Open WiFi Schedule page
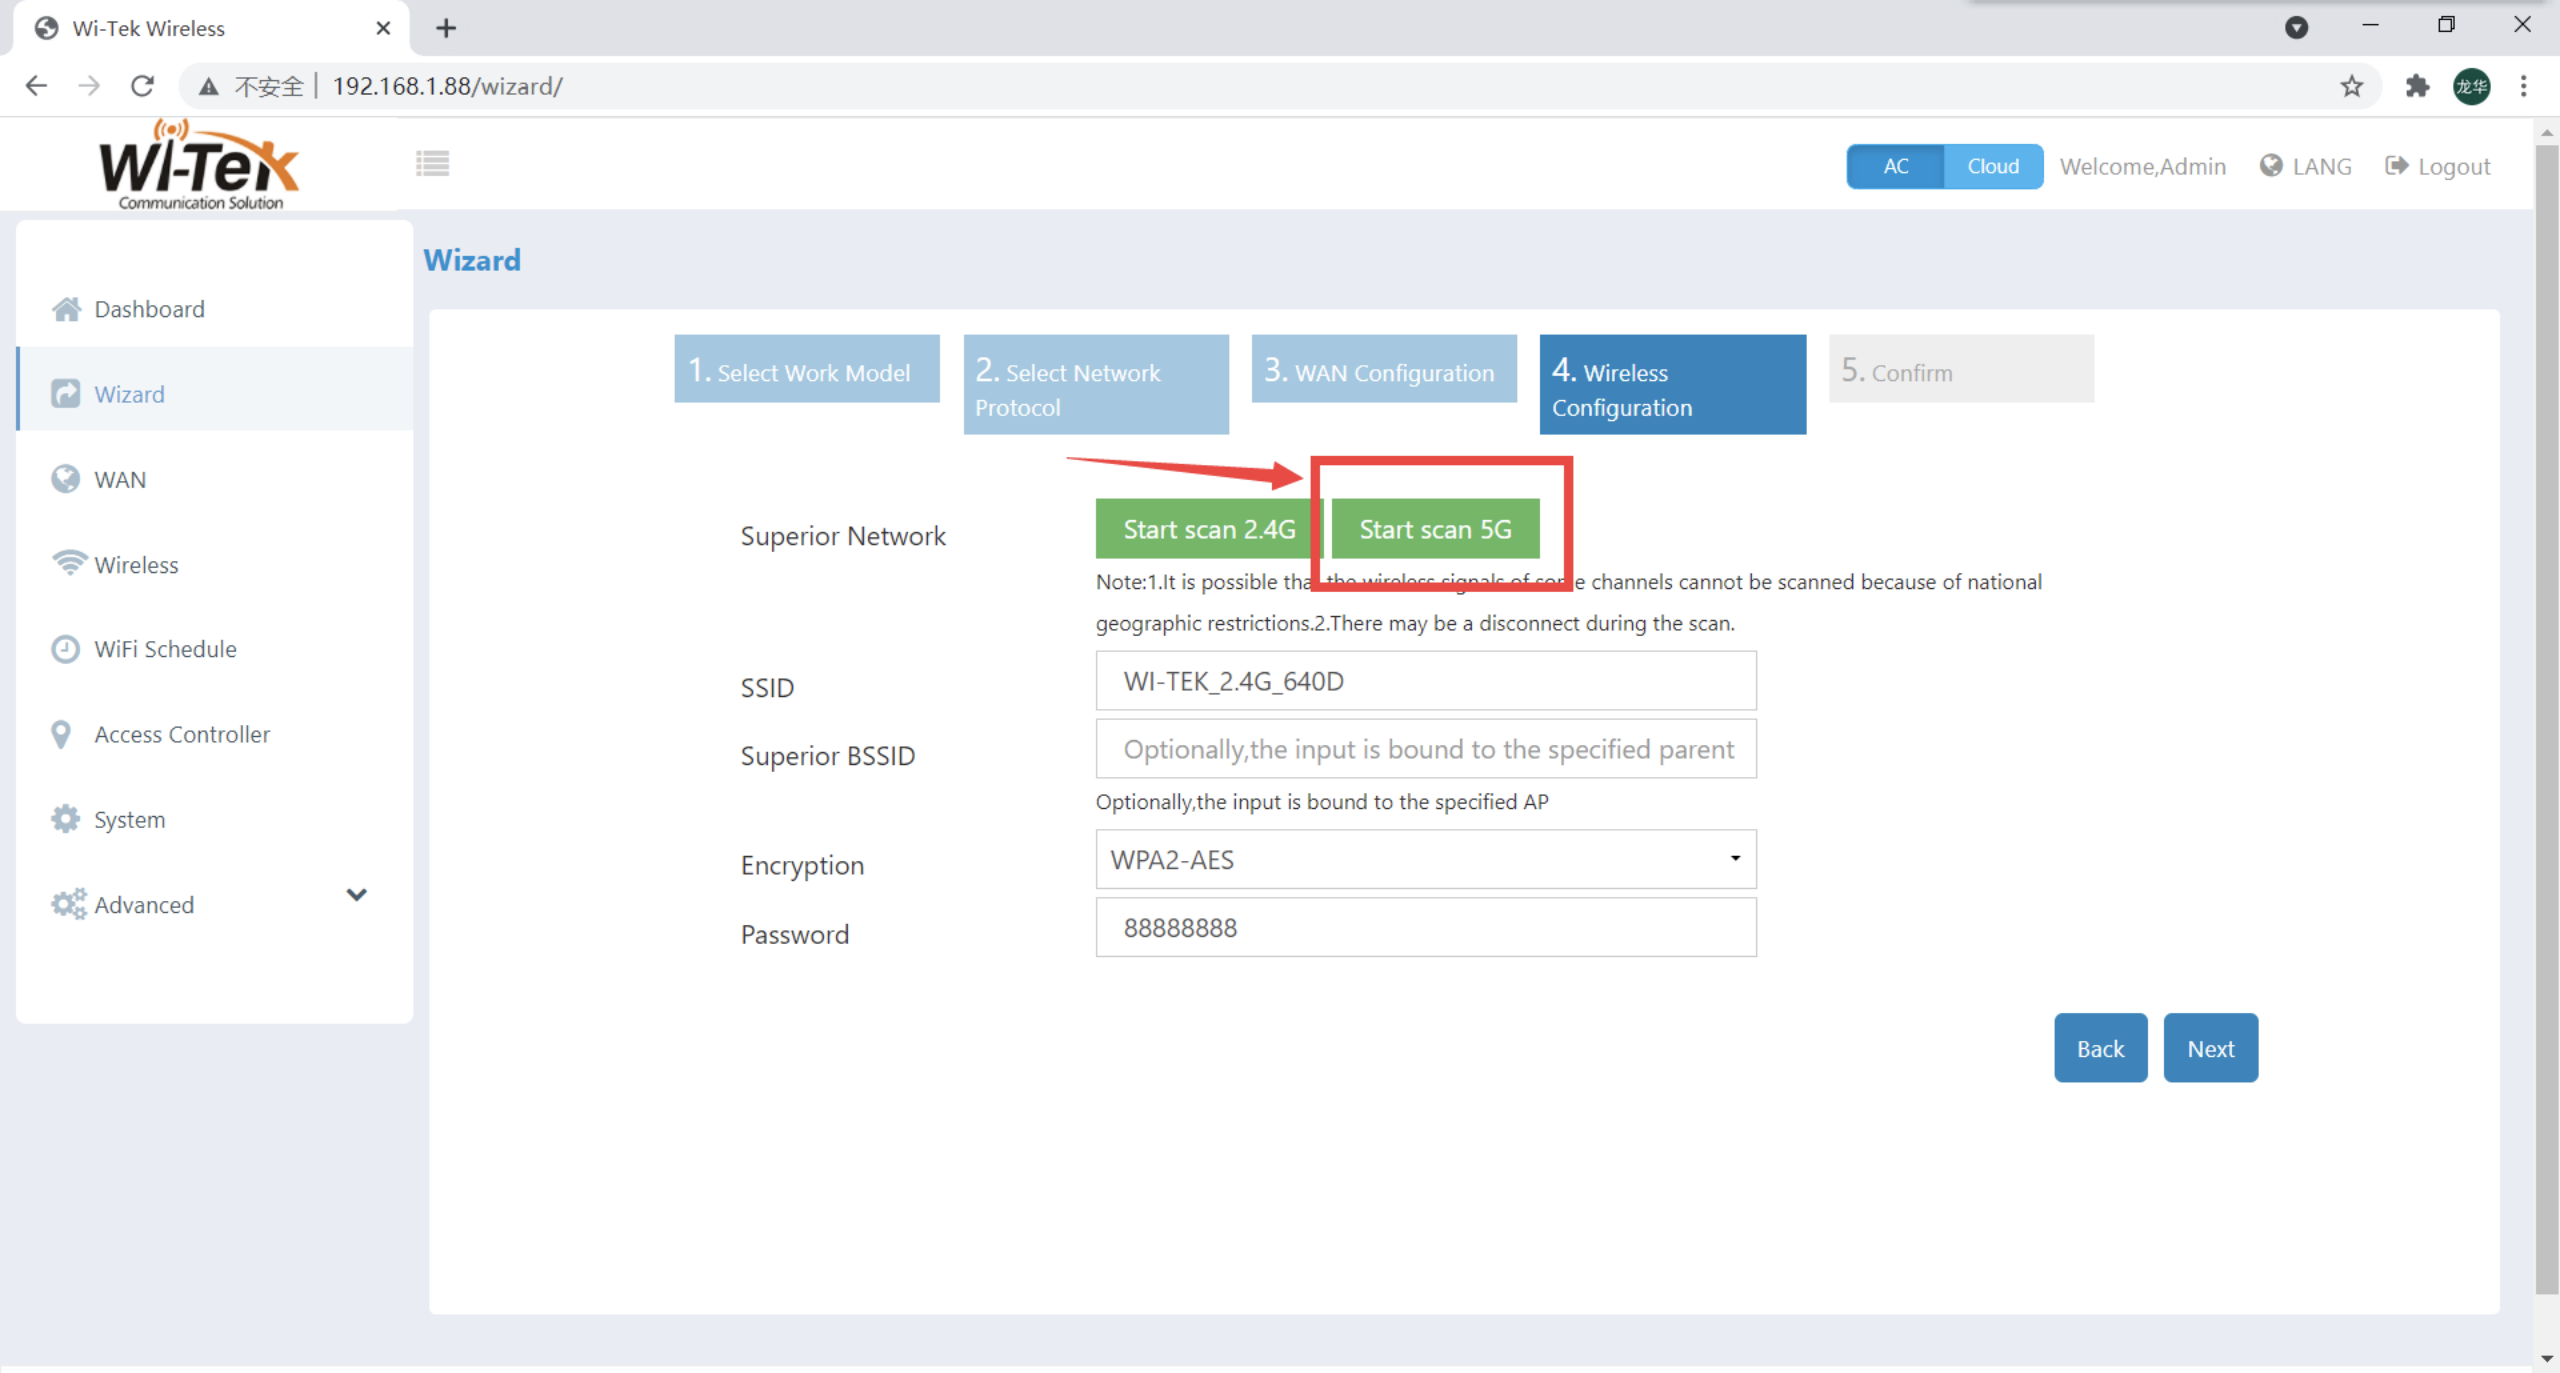 coord(165,649)
